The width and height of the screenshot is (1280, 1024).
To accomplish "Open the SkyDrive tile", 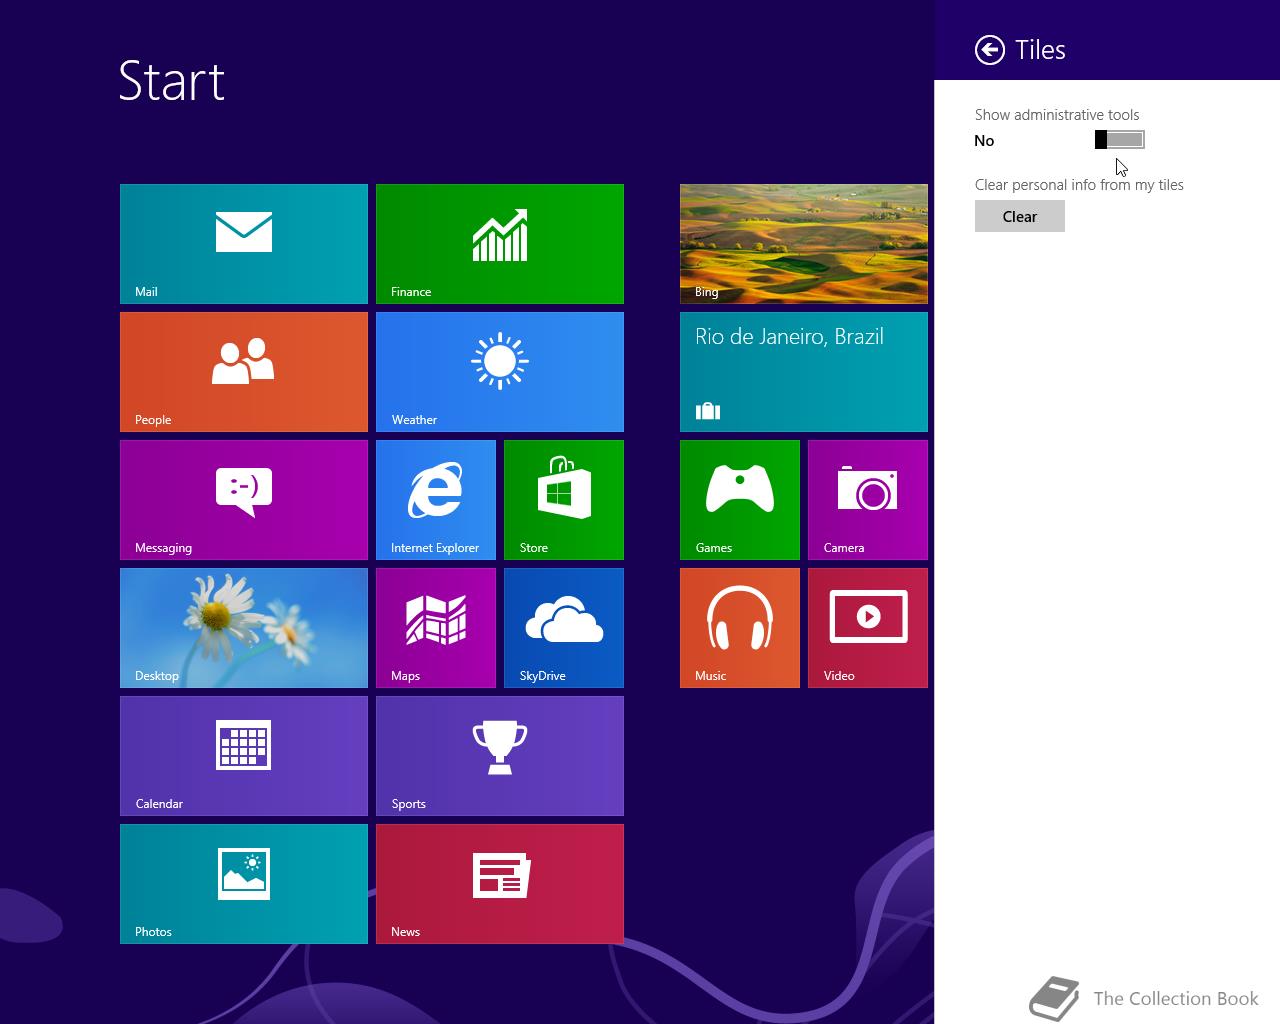I will [564, 628].
